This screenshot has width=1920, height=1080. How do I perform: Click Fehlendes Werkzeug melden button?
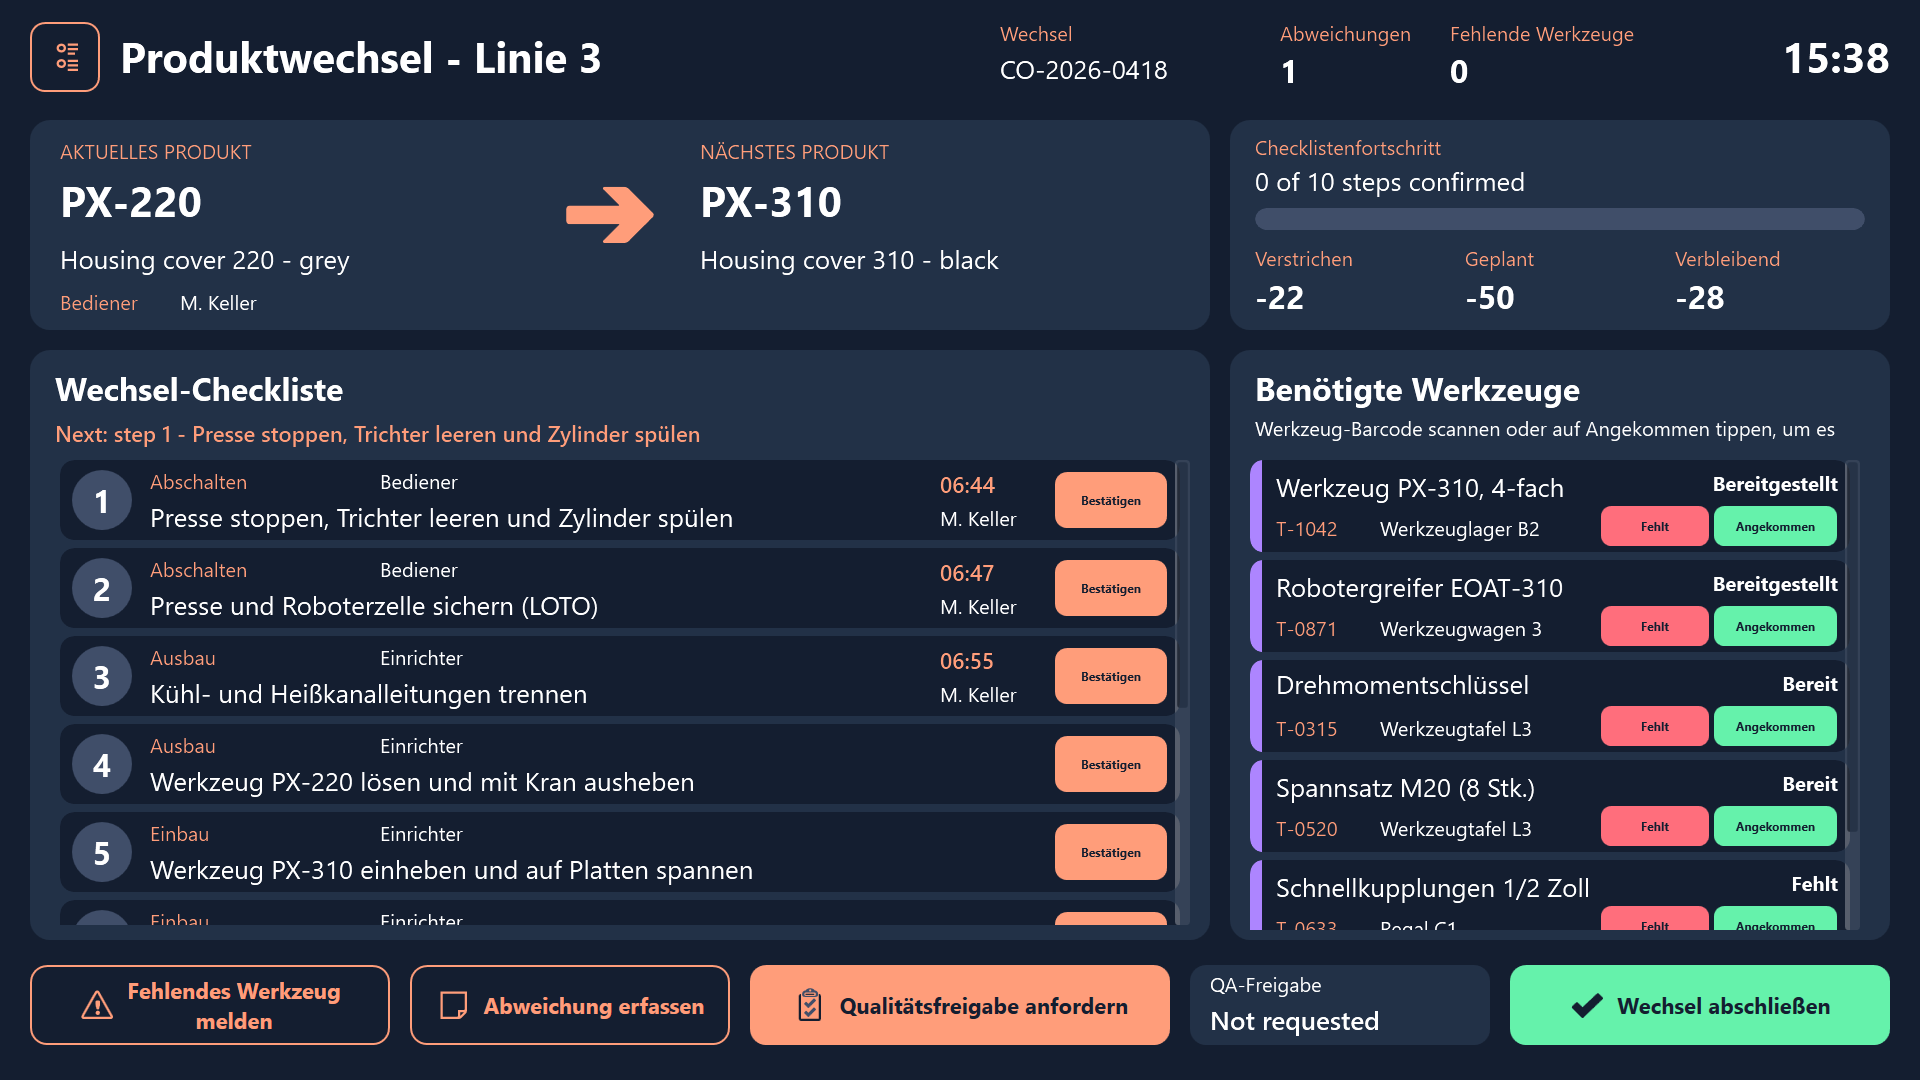click(210, 1005)
